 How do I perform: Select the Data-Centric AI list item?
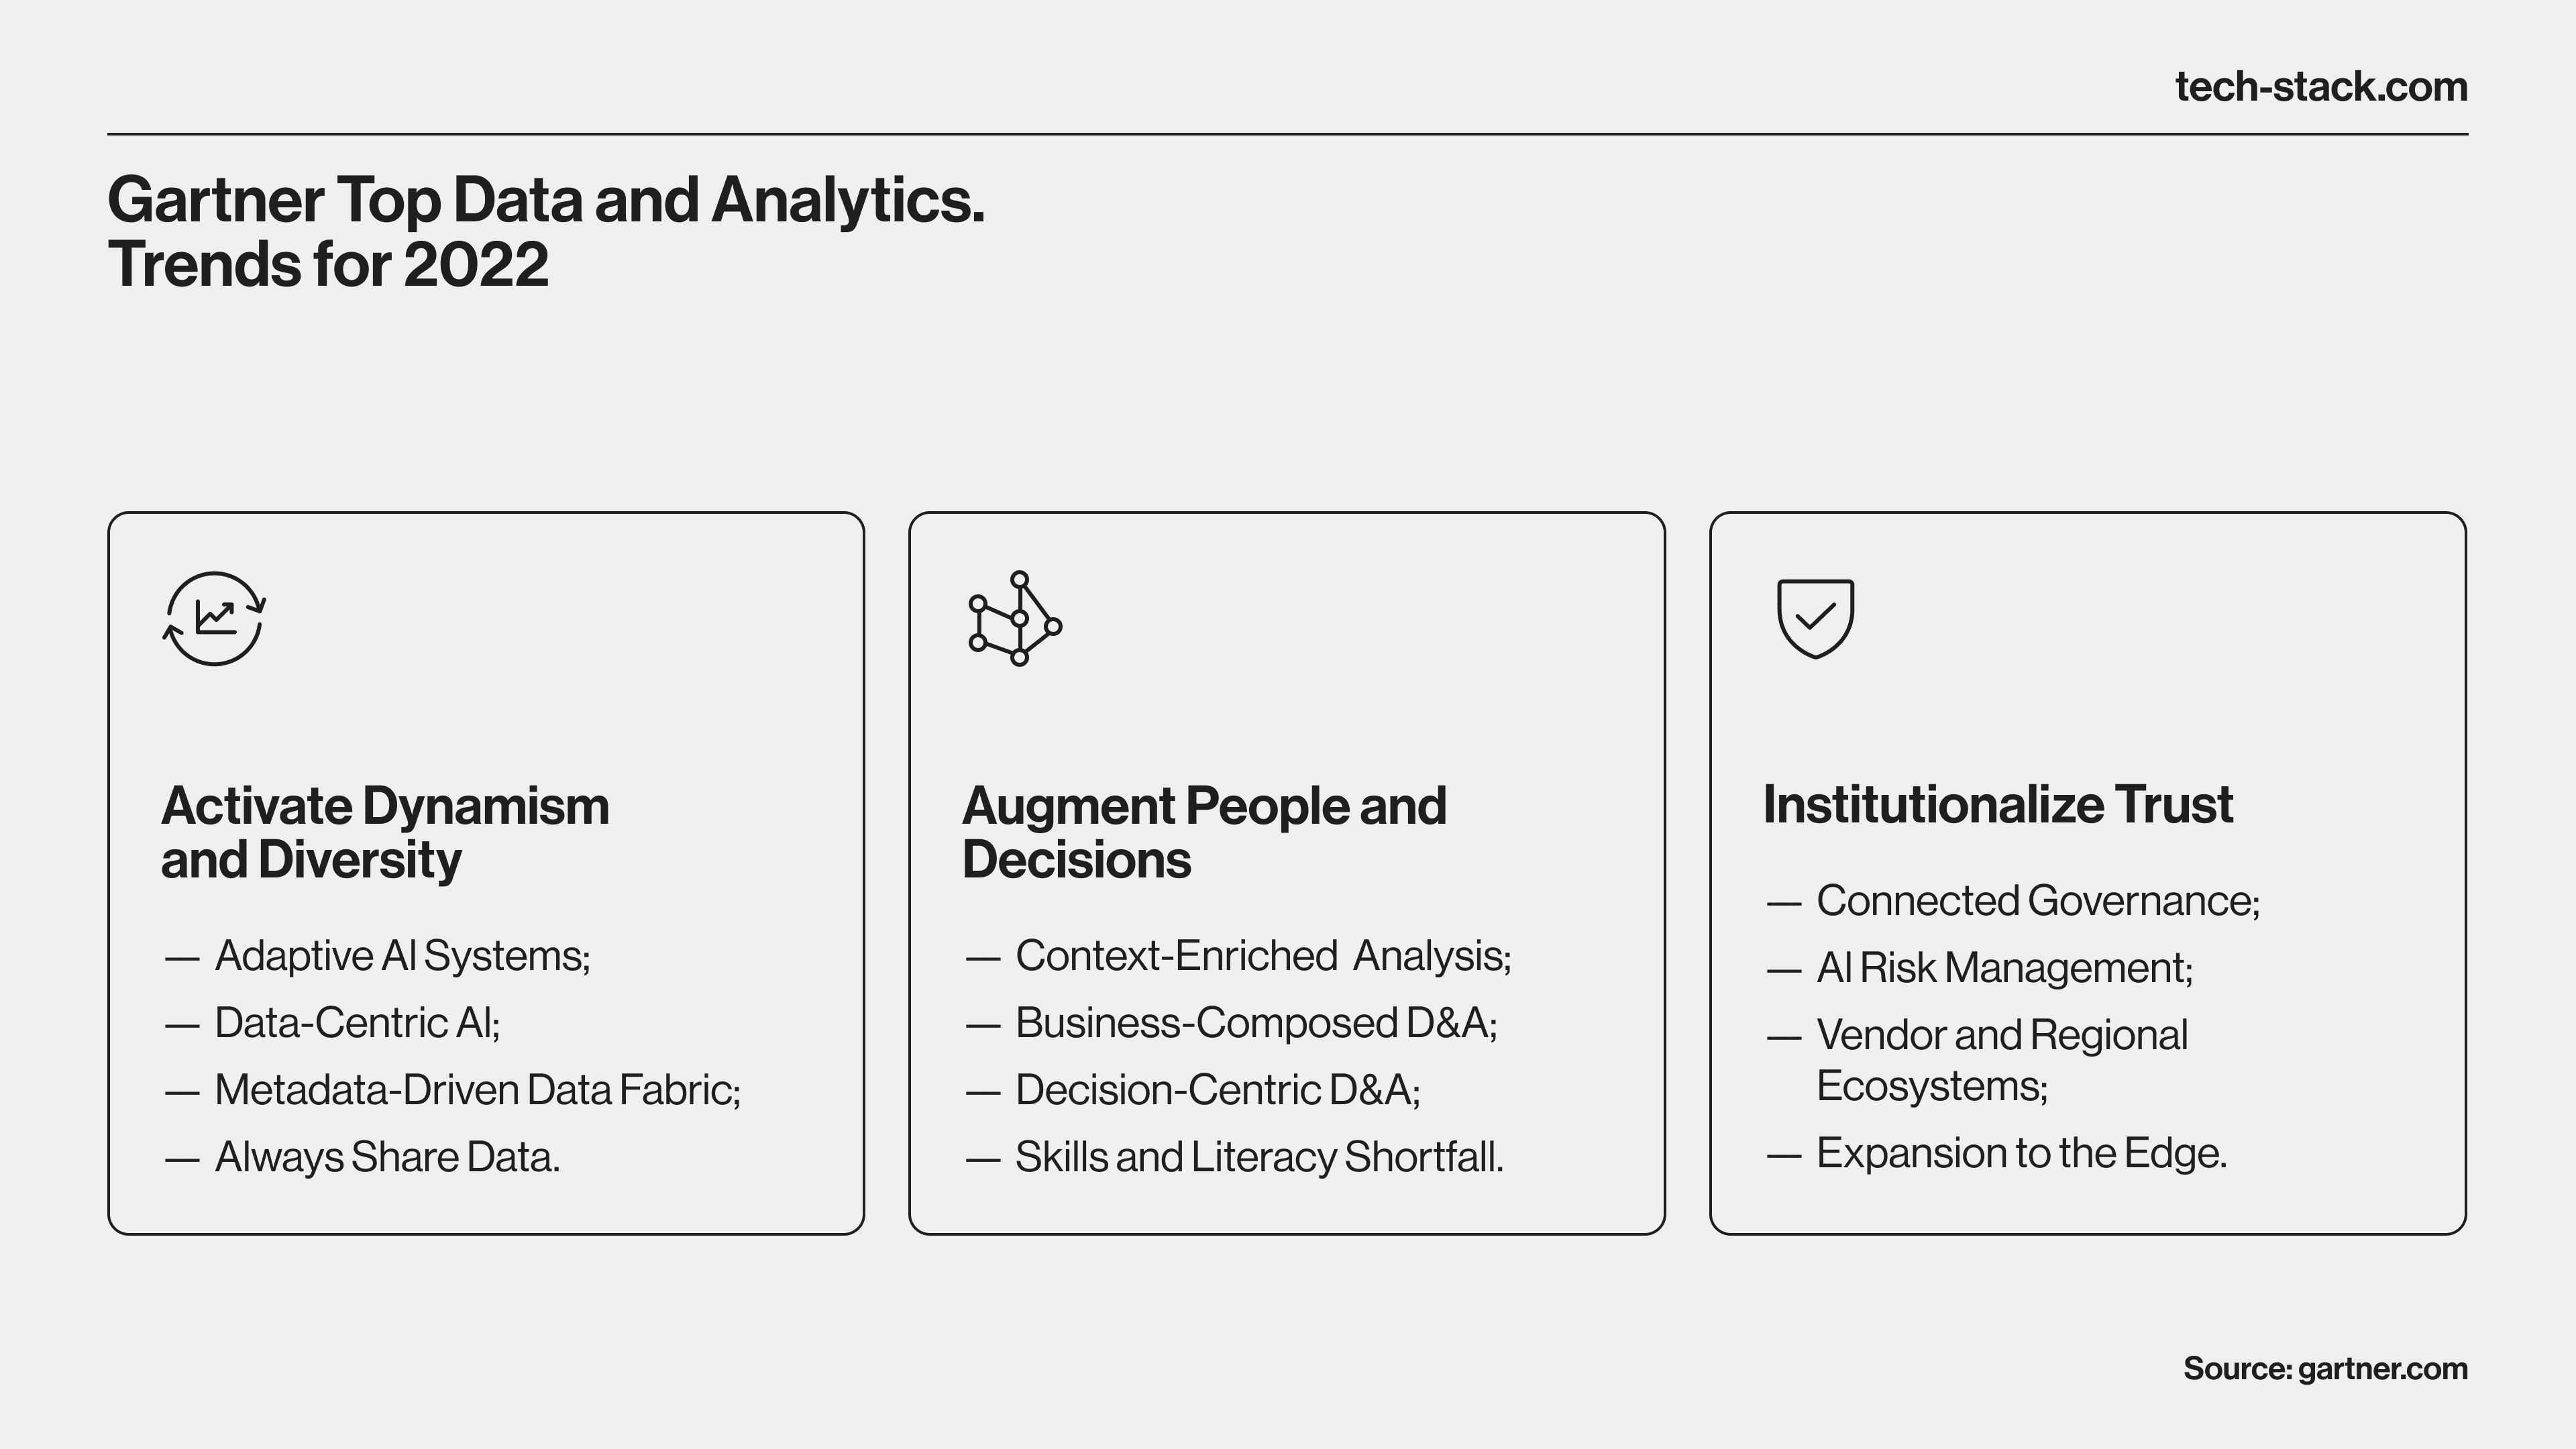(x=357, y=1023)
